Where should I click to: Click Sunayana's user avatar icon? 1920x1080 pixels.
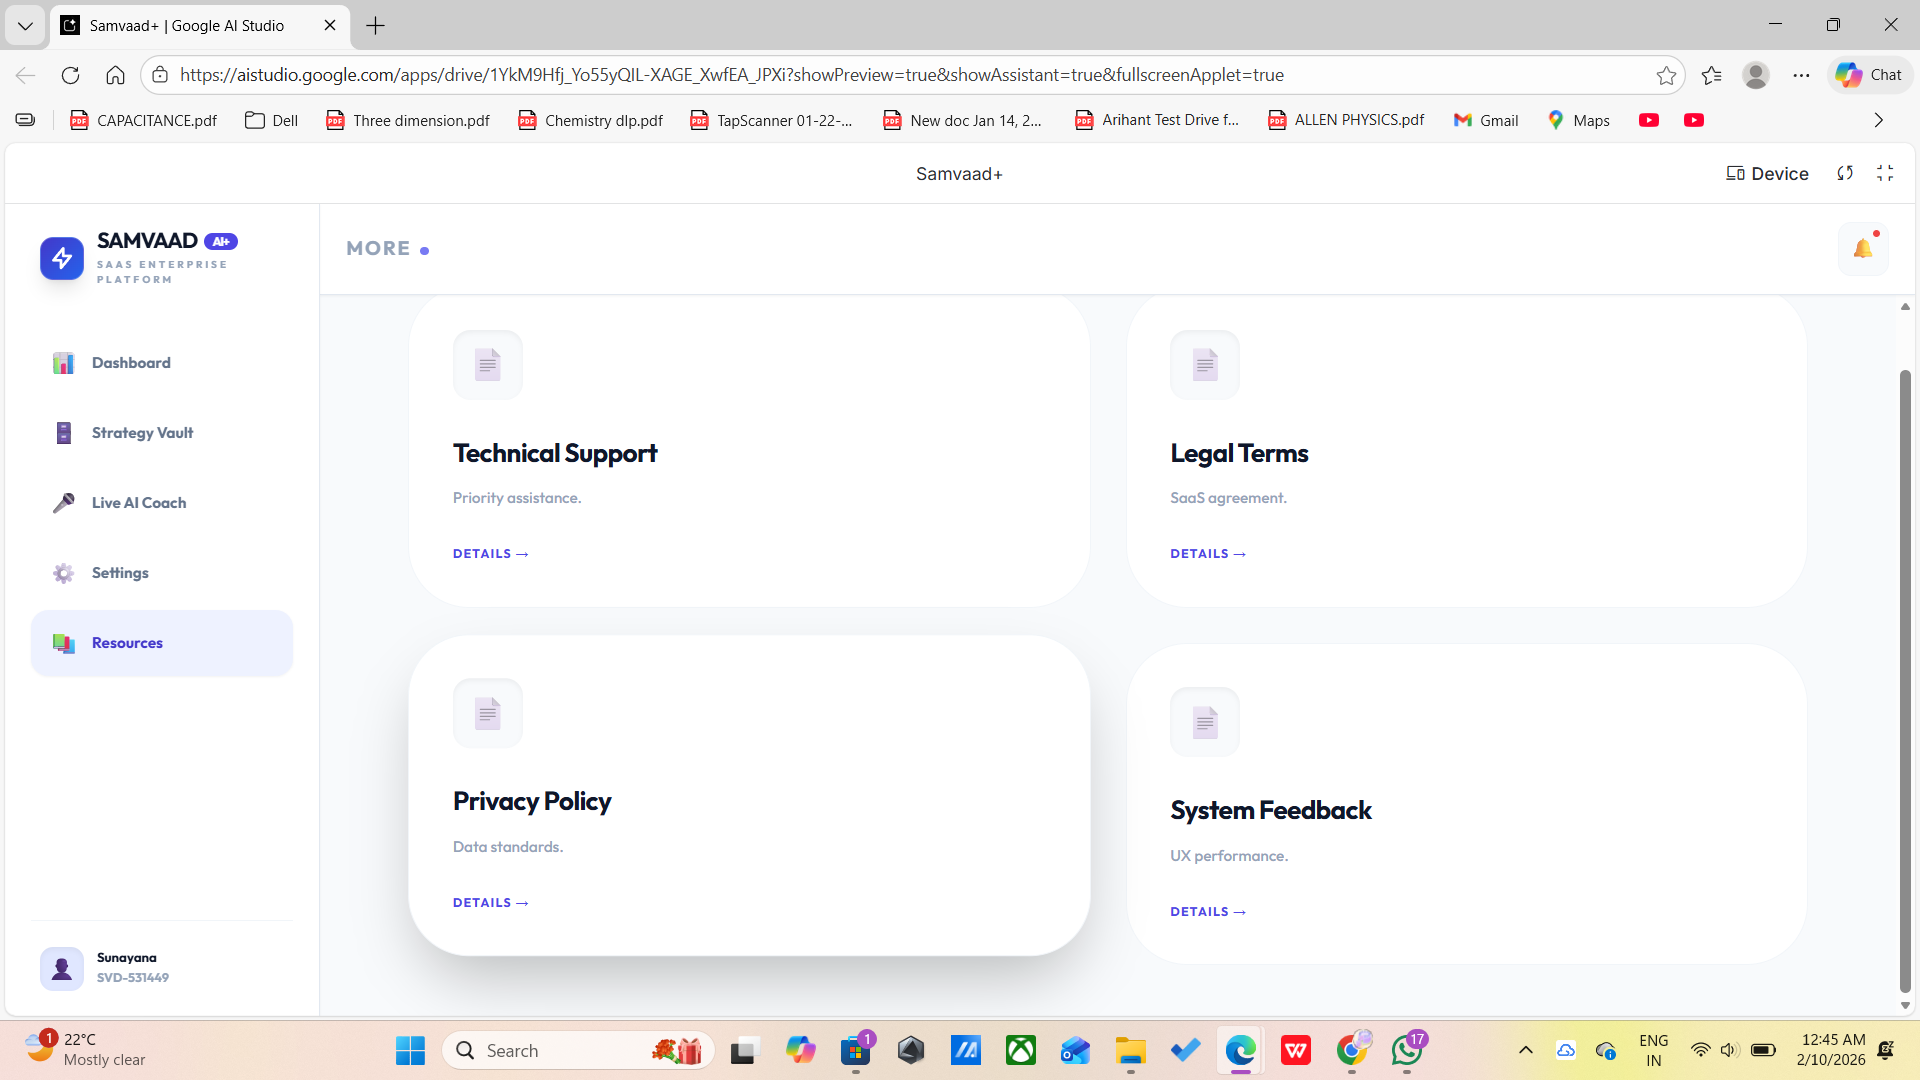pyautogui.click(x=62, y=968)
